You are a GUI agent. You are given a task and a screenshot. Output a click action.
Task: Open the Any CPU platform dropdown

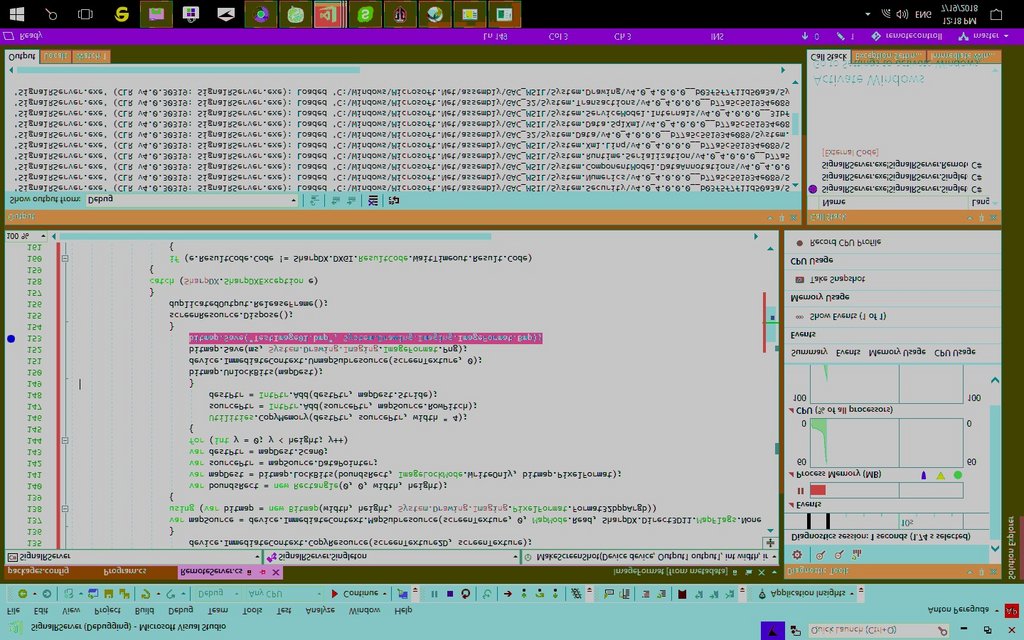(x=284, y=594)
